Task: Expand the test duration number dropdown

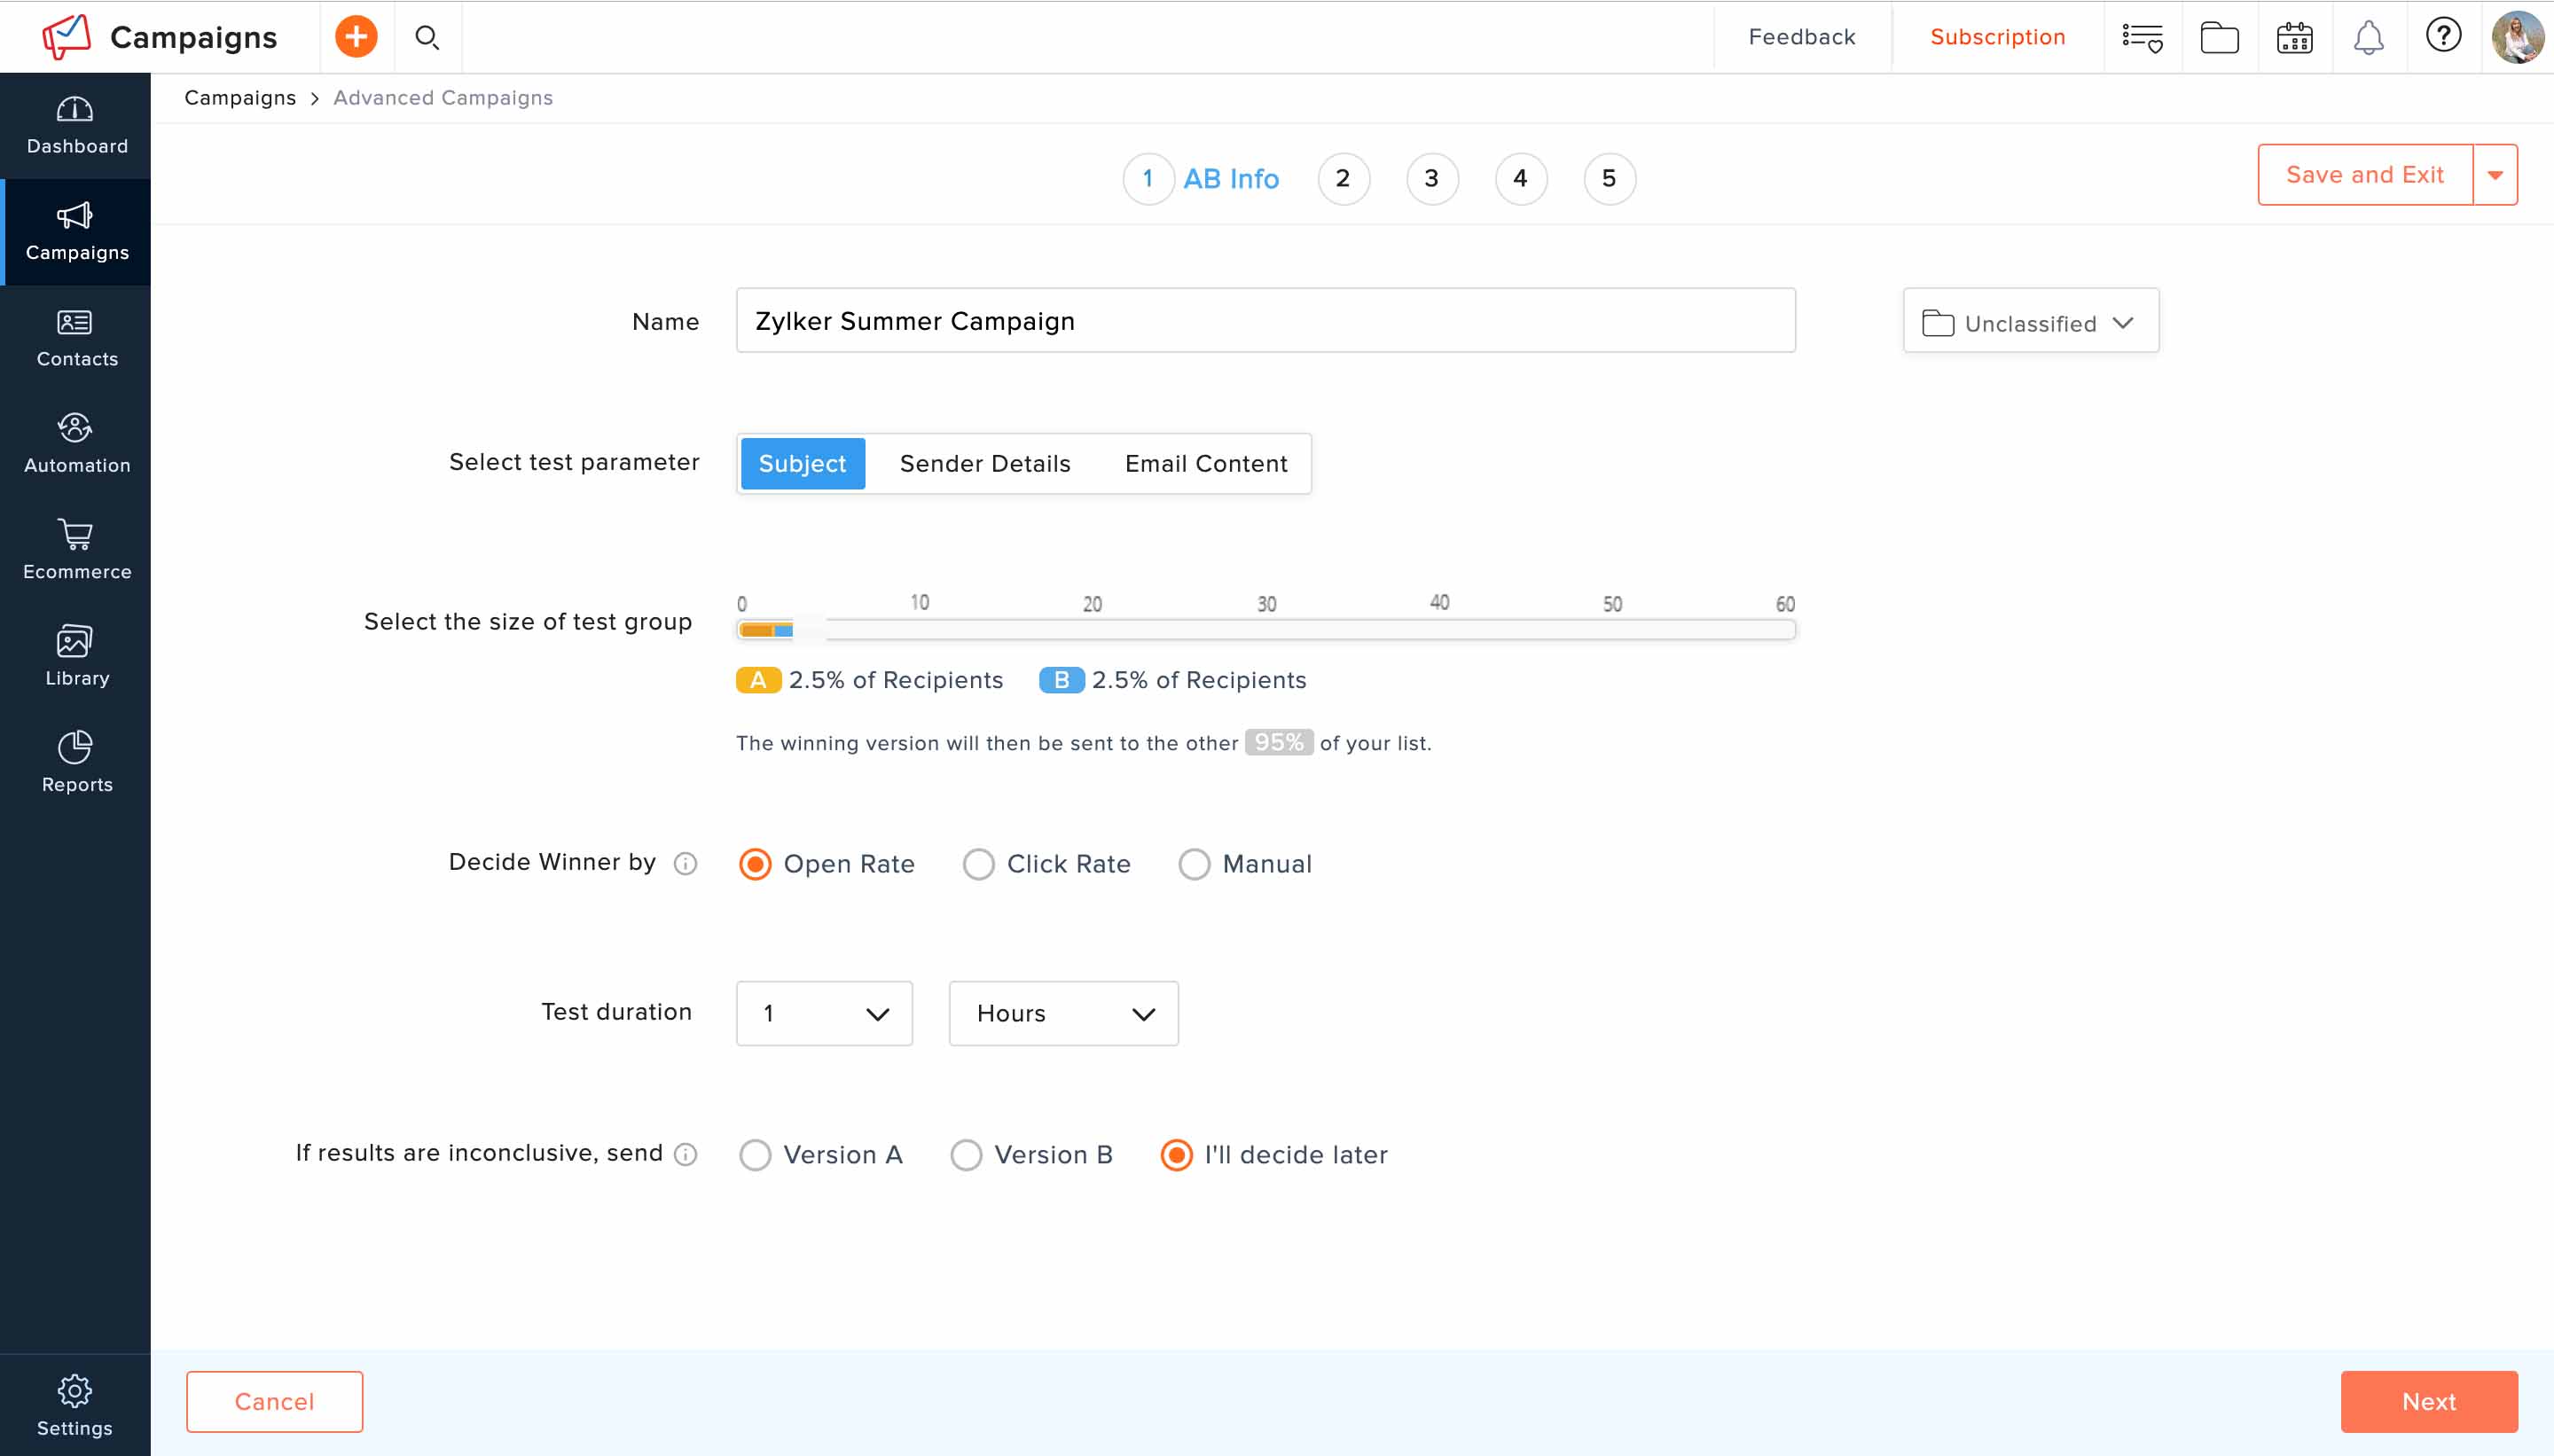Action: coord(823,1012)
